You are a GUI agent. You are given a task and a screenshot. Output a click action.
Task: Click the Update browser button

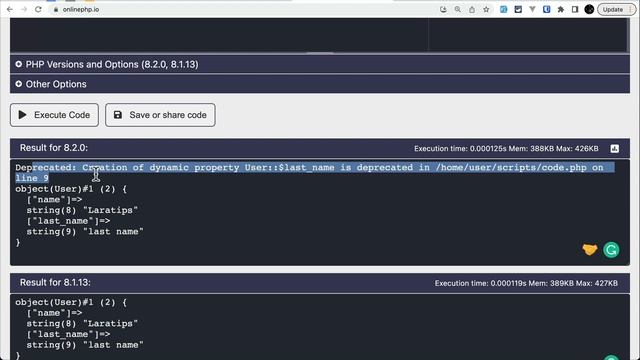(617, 9)
